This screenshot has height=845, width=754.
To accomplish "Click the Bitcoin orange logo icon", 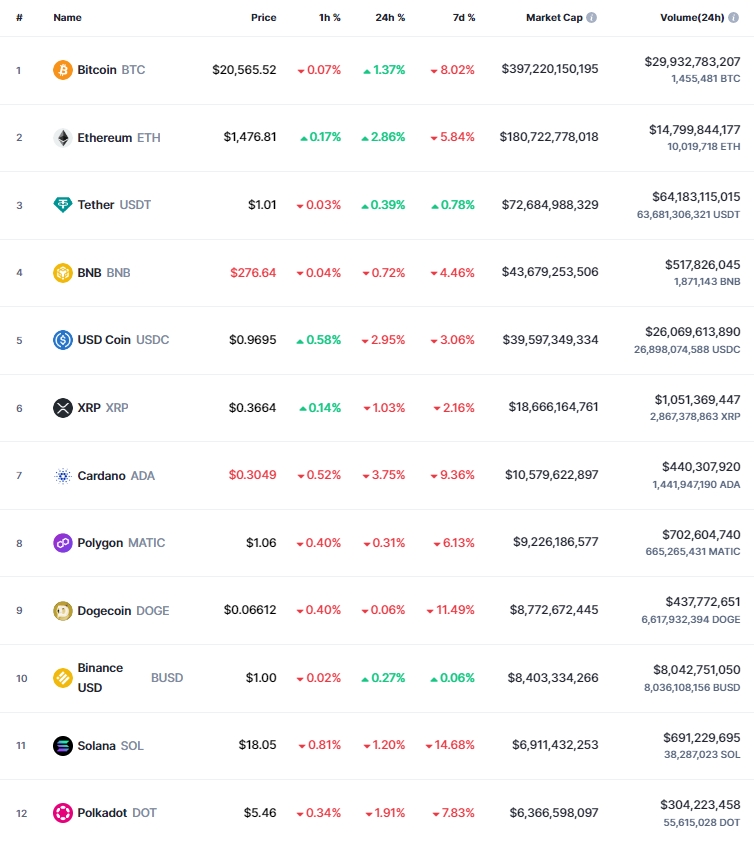I will click(63, 70).
